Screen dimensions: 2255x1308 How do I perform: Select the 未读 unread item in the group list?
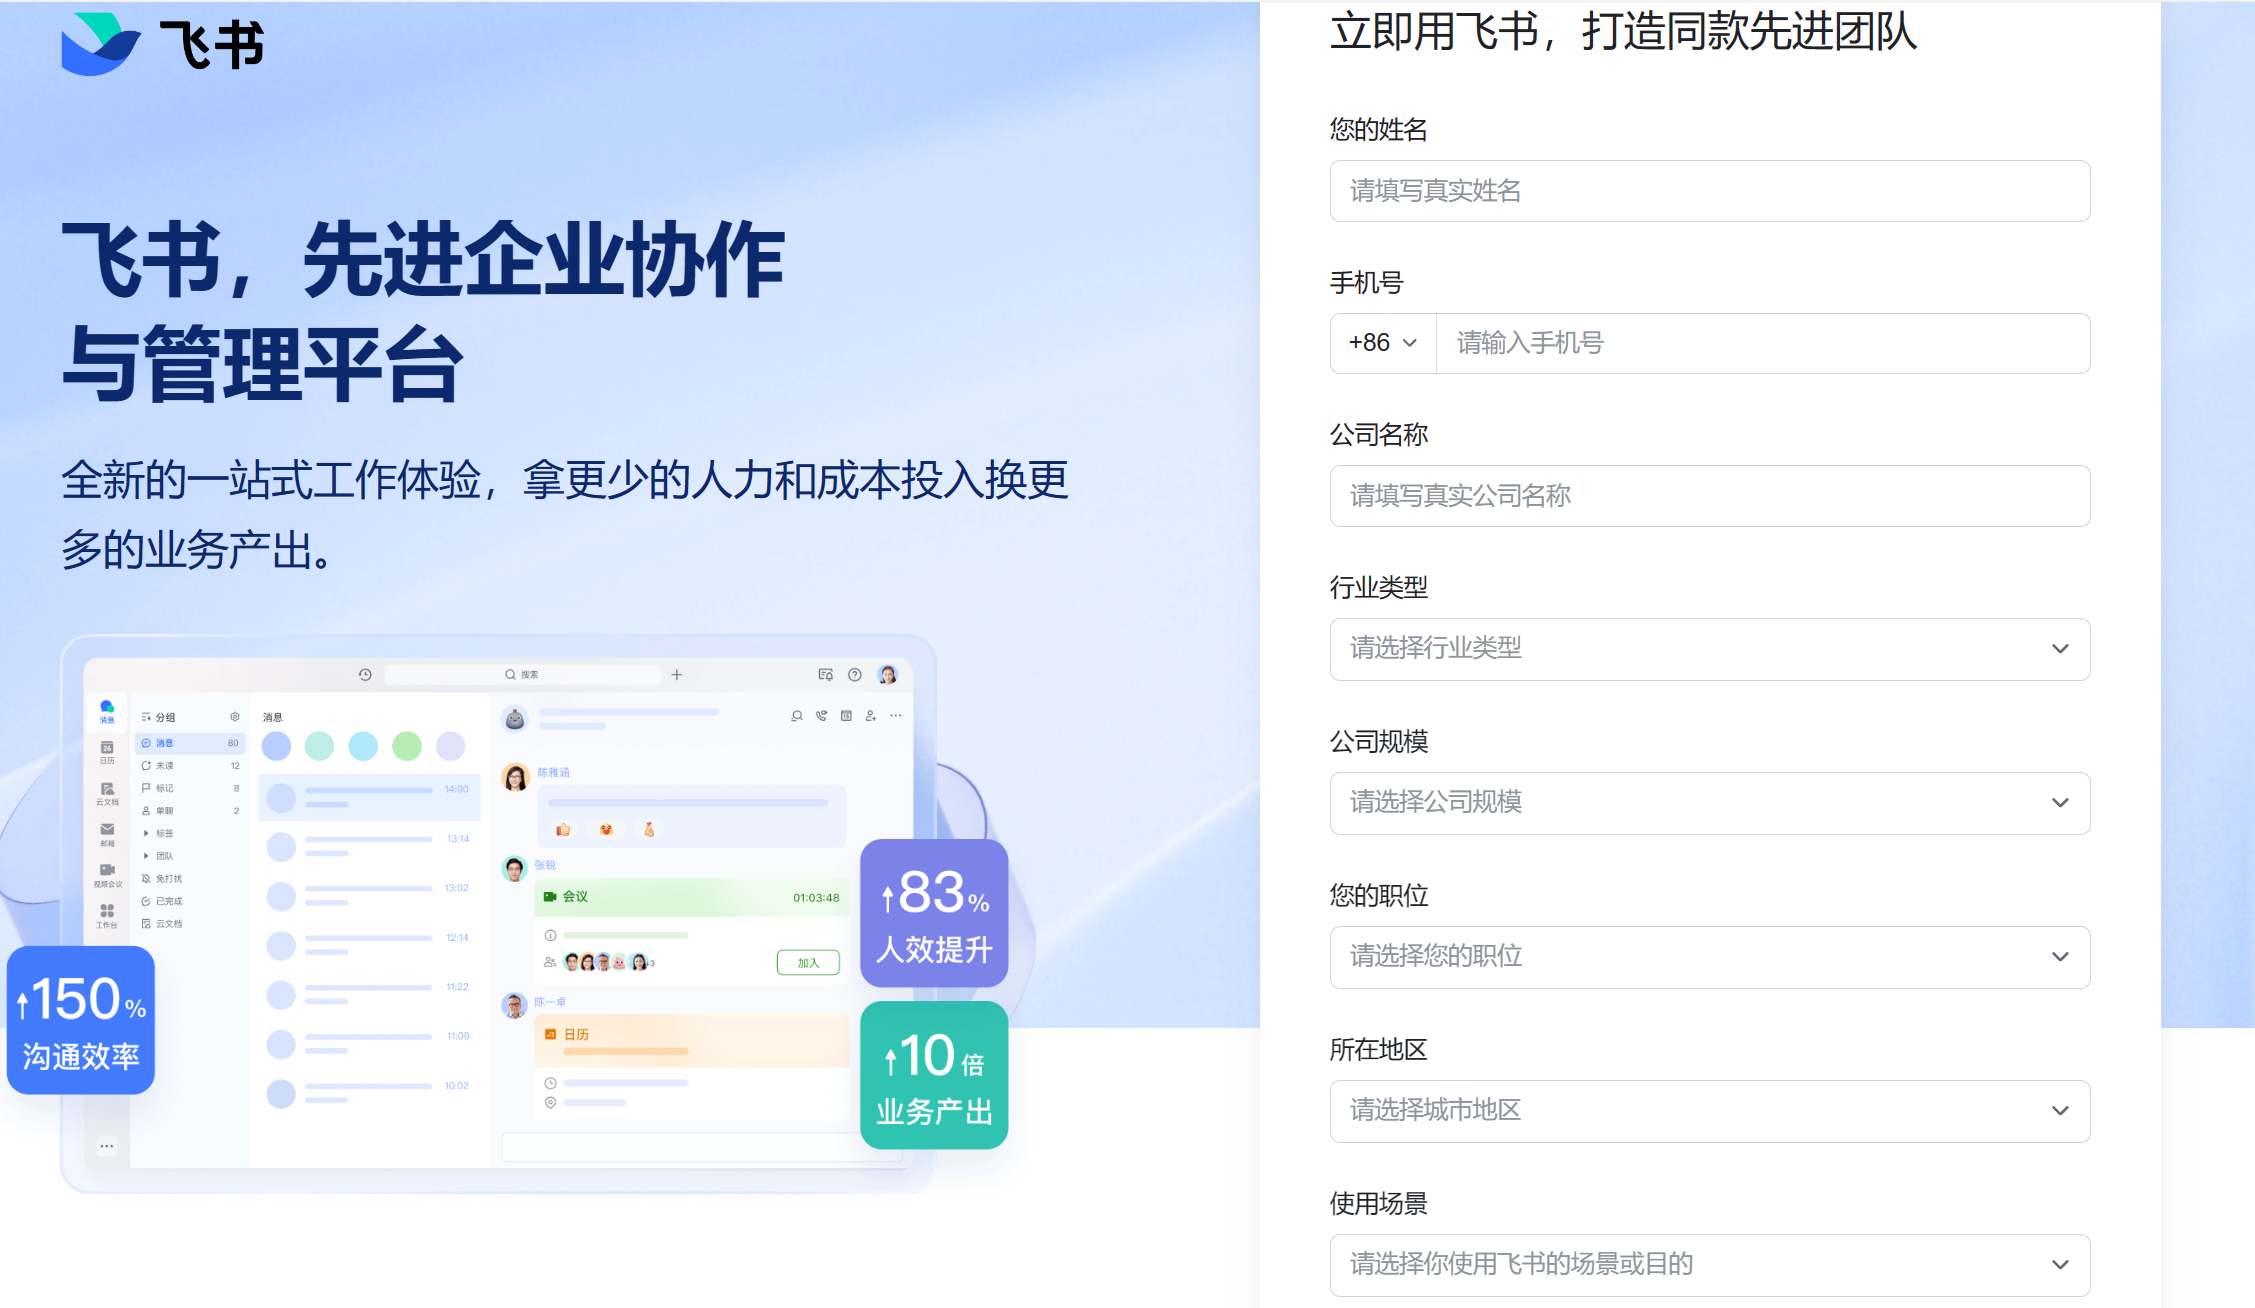[x=165, y=766]
